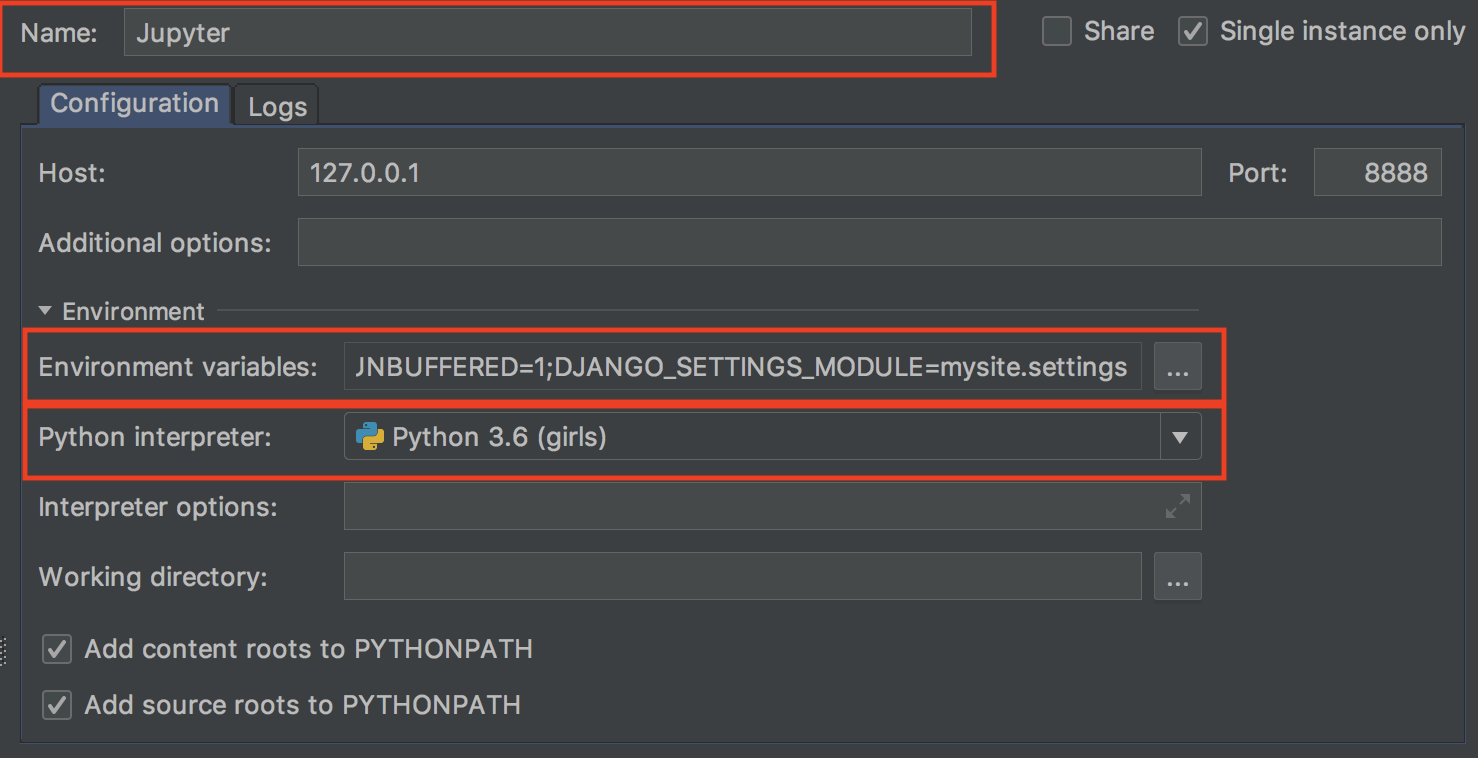Click the Additional options input field
This screenshot has width=1478, height=758.
[x=869, y=243]
